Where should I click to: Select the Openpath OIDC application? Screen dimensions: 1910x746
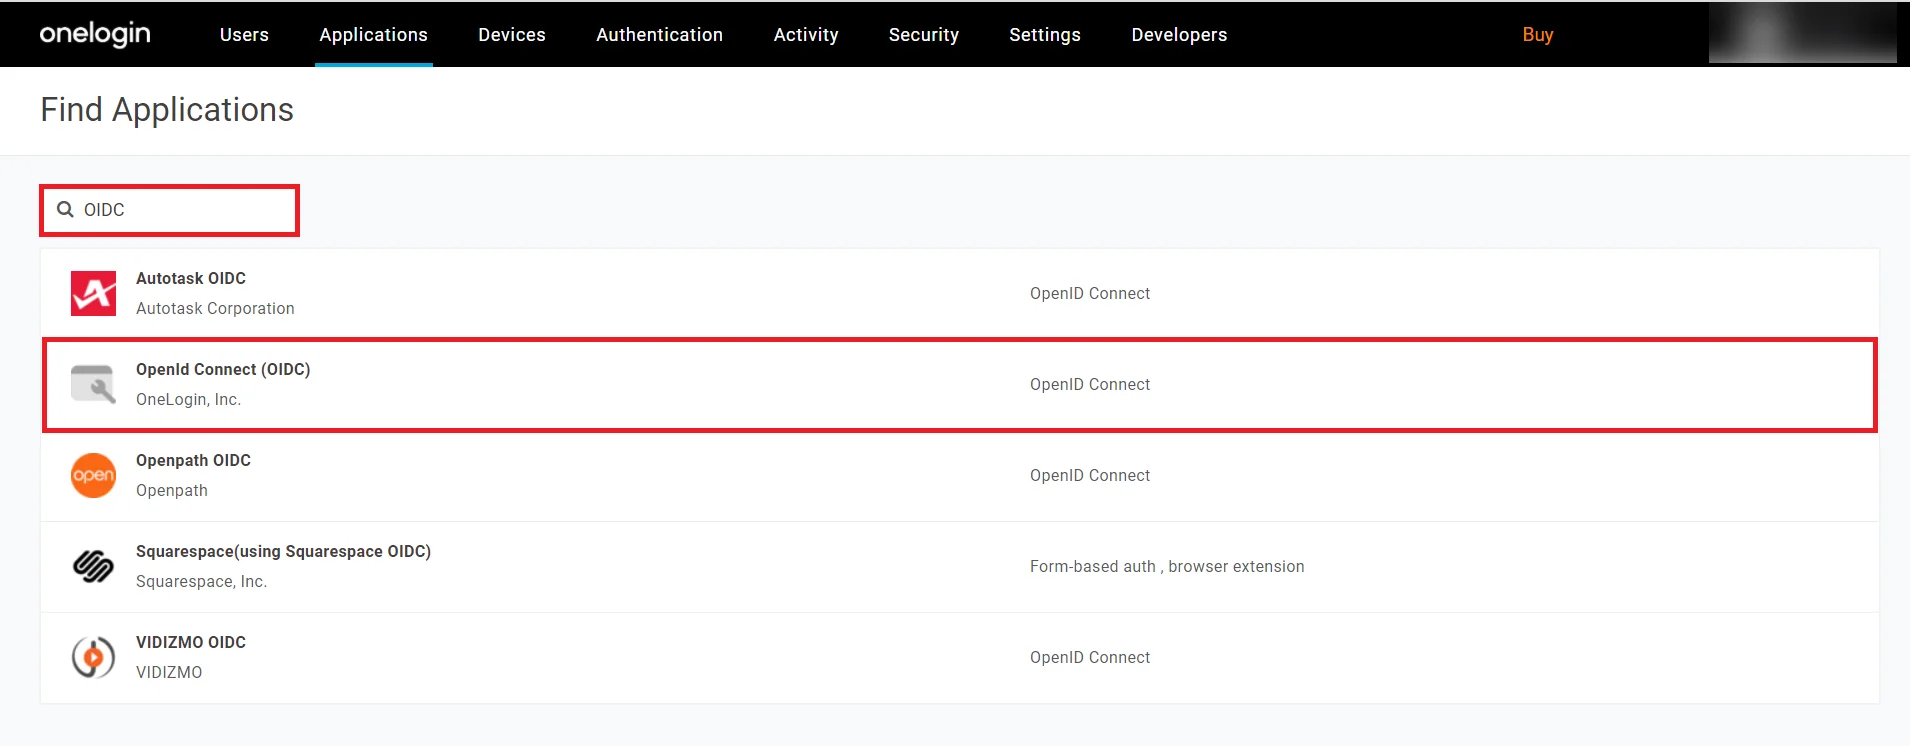click(x=959, y=476)
